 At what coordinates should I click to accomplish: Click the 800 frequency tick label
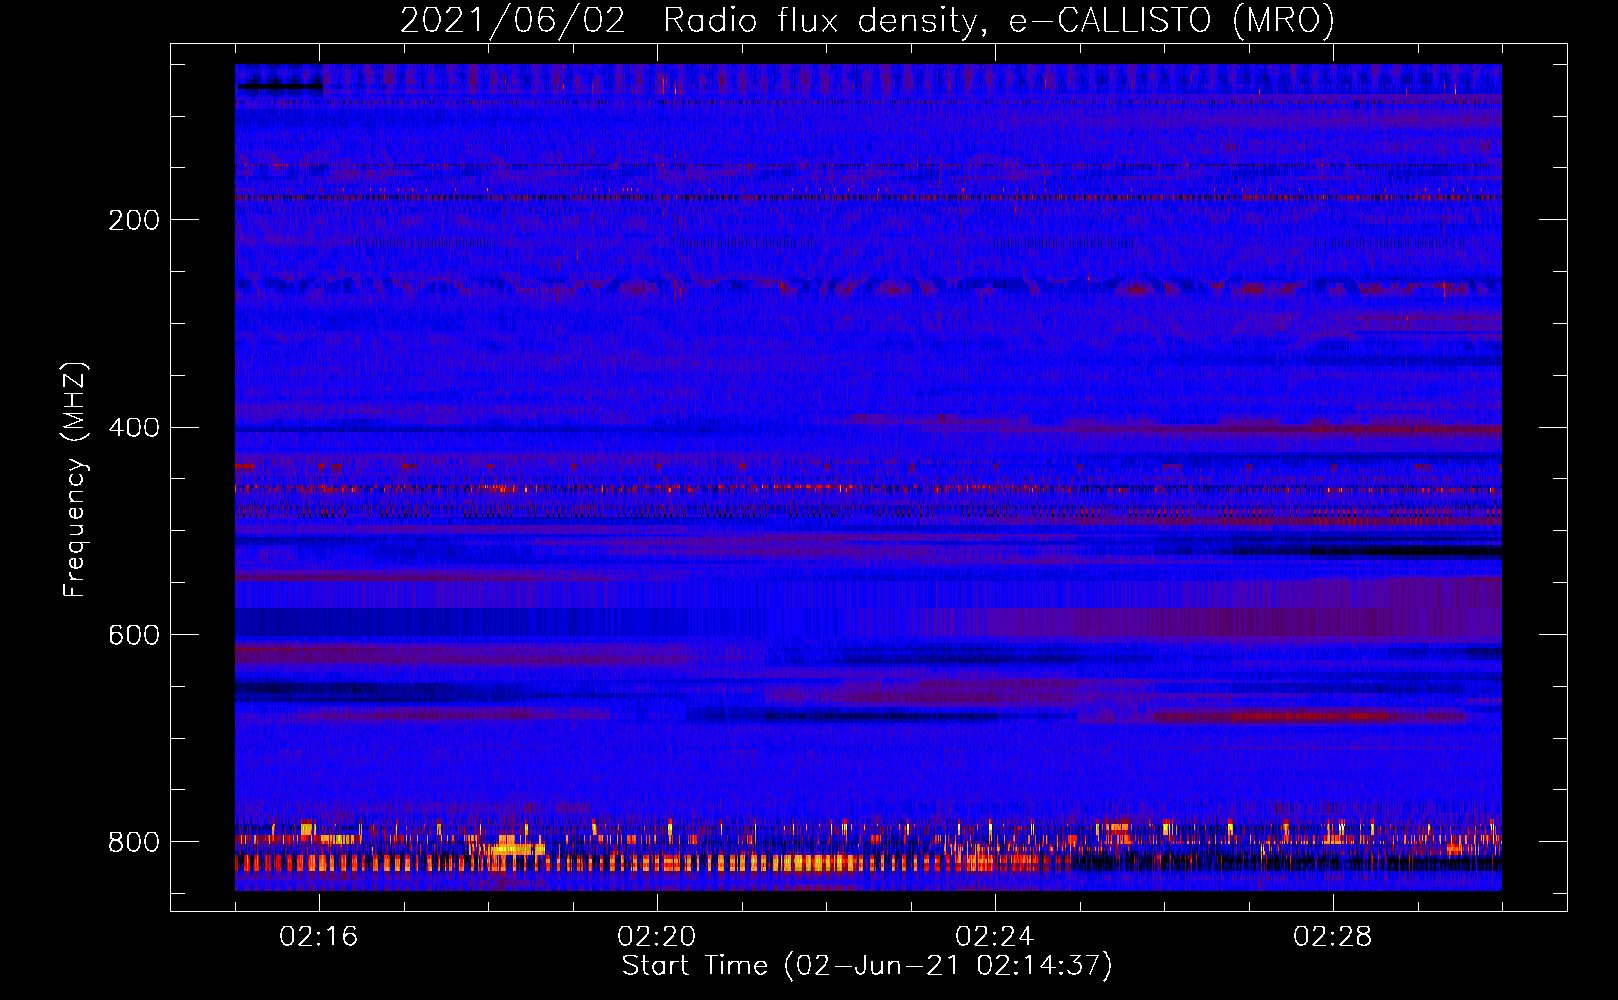pos(134,842)
